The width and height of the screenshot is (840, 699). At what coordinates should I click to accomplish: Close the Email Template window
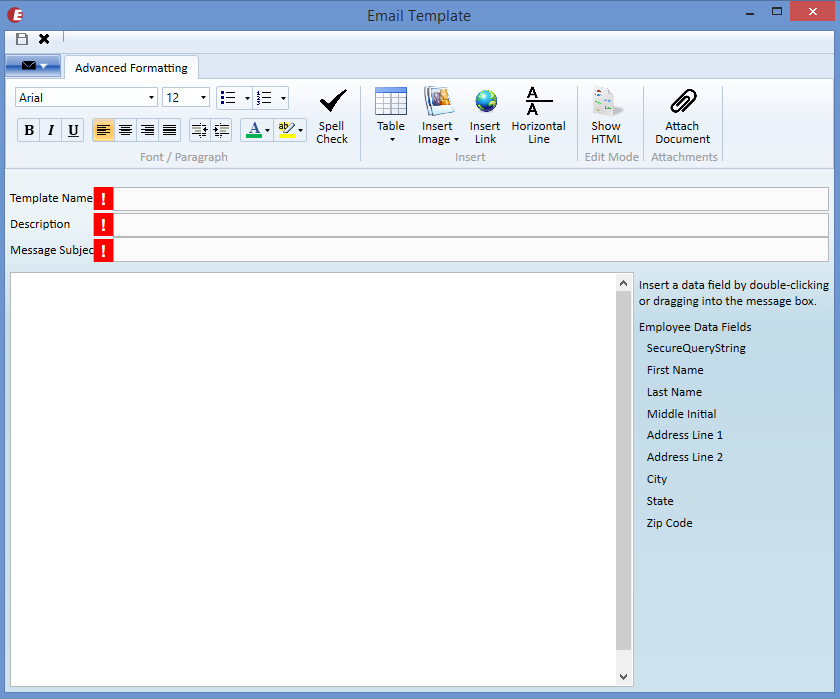click(x=812, y=11)
